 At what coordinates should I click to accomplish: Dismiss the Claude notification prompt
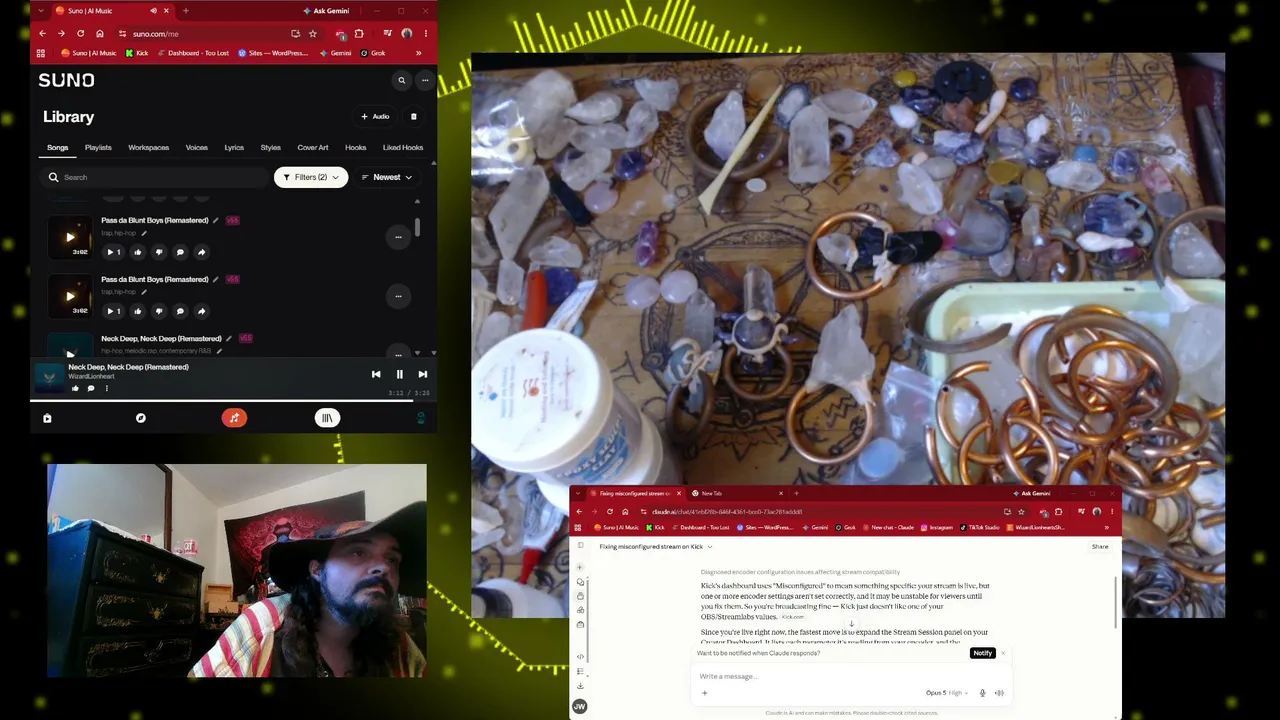(x=1003, y=653)
